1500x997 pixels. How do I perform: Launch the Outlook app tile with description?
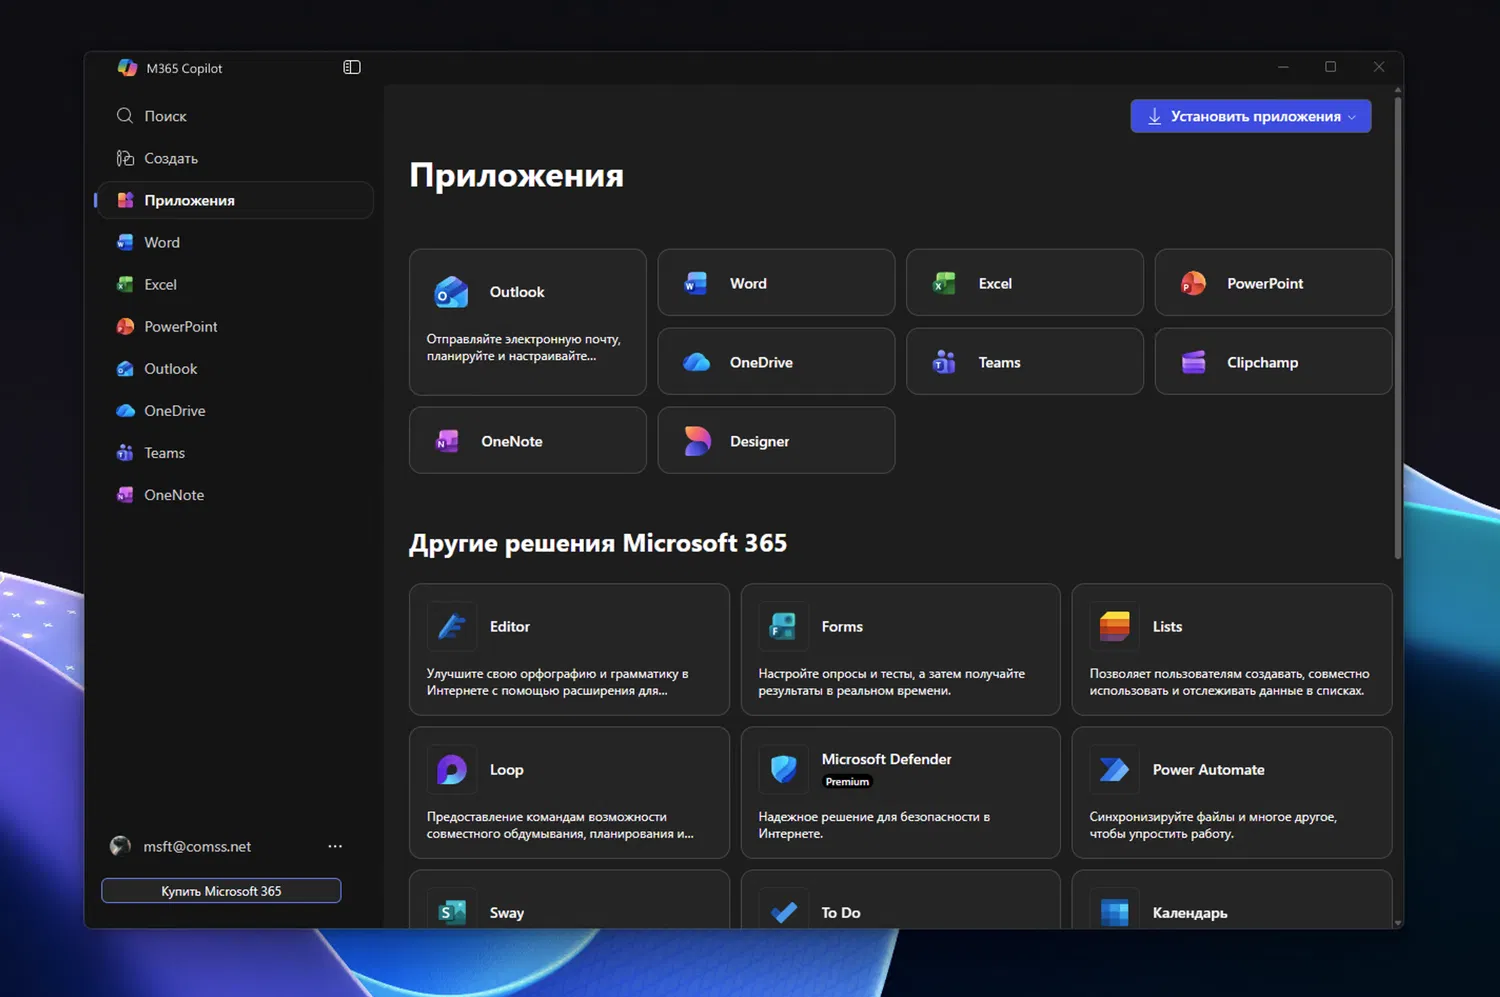(528, 322)
